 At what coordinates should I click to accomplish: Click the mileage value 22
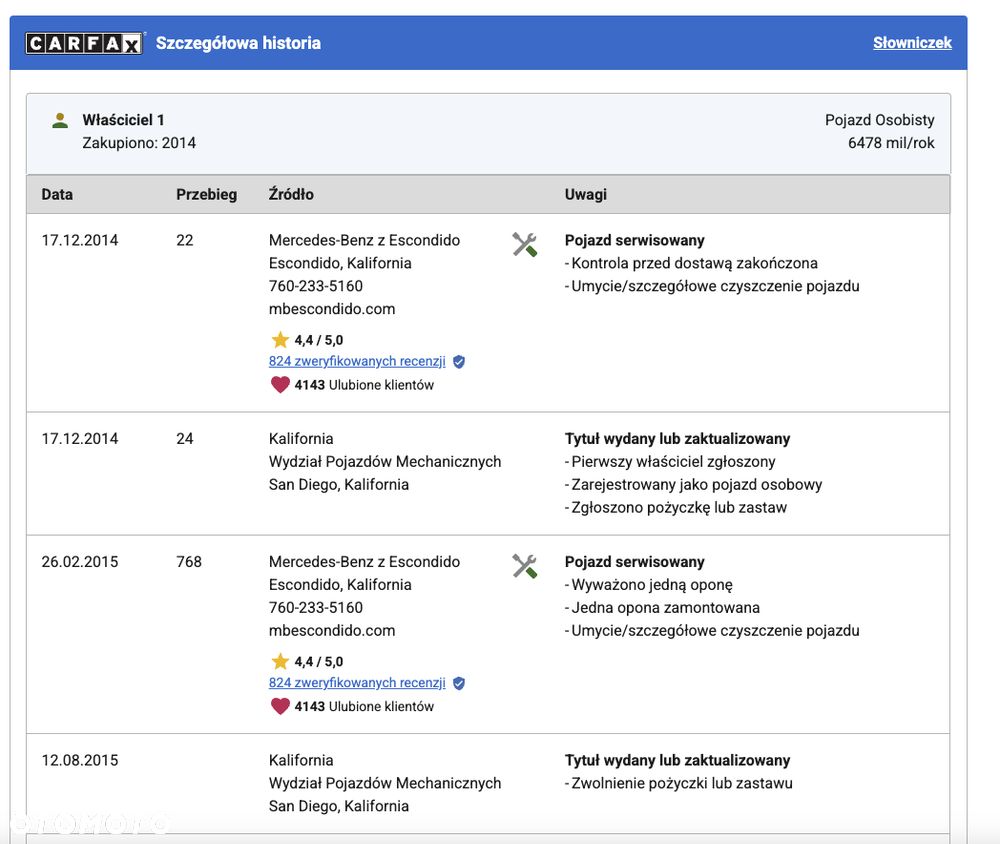(184, 241)
